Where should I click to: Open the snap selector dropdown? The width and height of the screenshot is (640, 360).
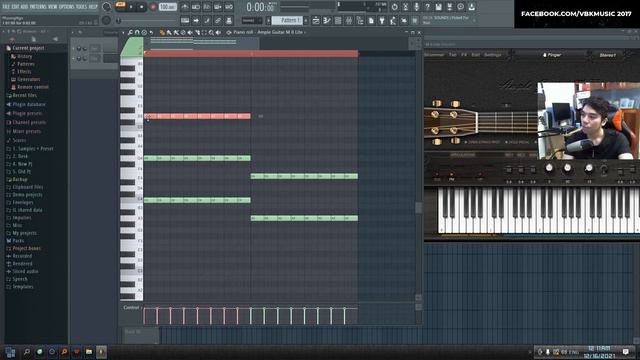[x=252, y=20]
